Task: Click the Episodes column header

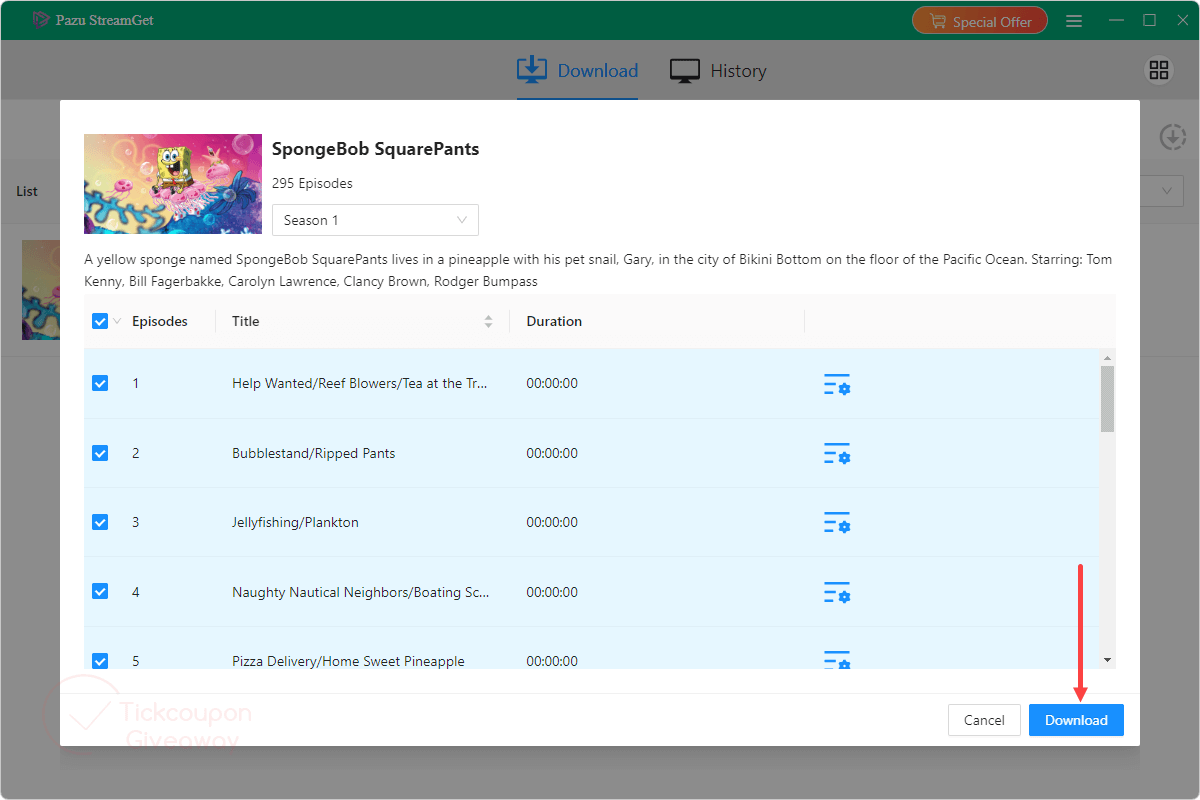Action: point(160,321)
